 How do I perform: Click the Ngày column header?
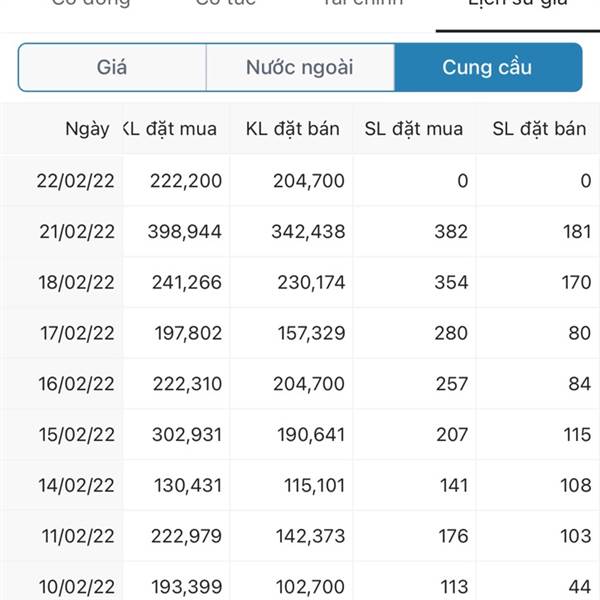[x=87, y=129]
